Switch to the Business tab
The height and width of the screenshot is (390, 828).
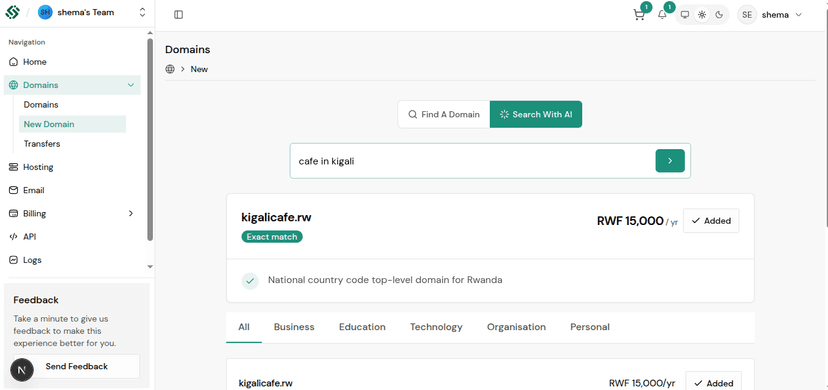pyautogui.click(x=294, y=327)
